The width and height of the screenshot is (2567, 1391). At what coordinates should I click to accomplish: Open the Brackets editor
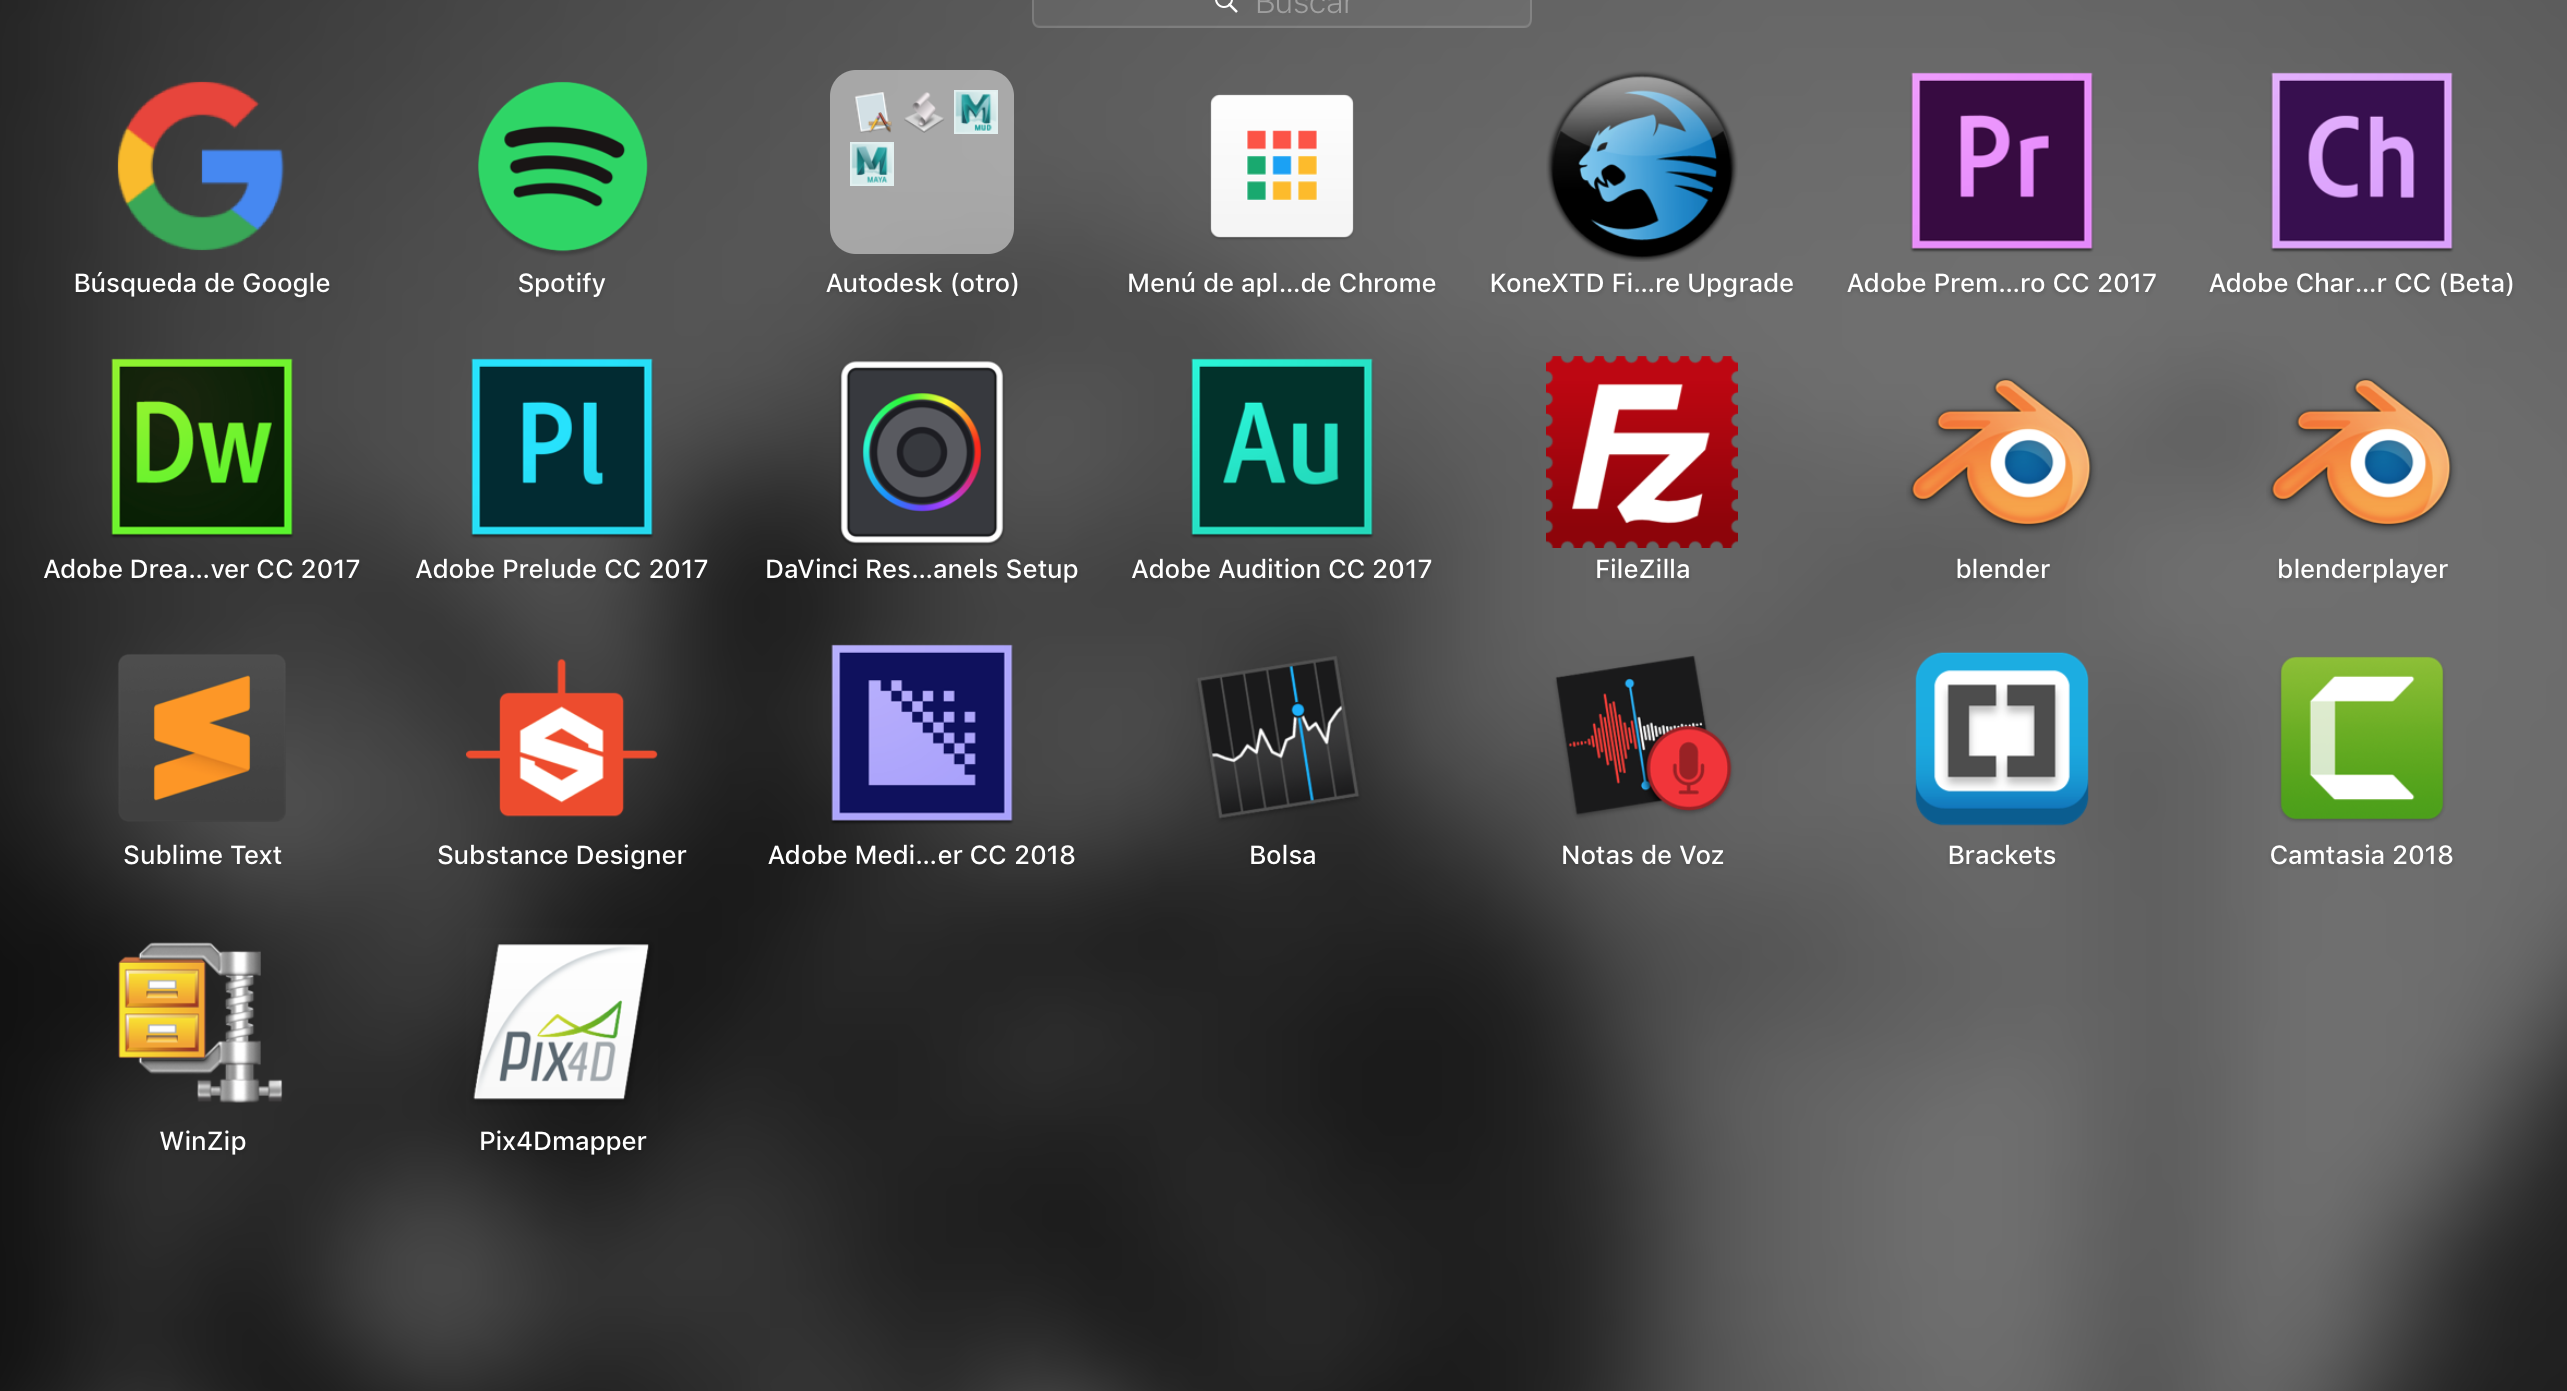tap(2001, 738)
